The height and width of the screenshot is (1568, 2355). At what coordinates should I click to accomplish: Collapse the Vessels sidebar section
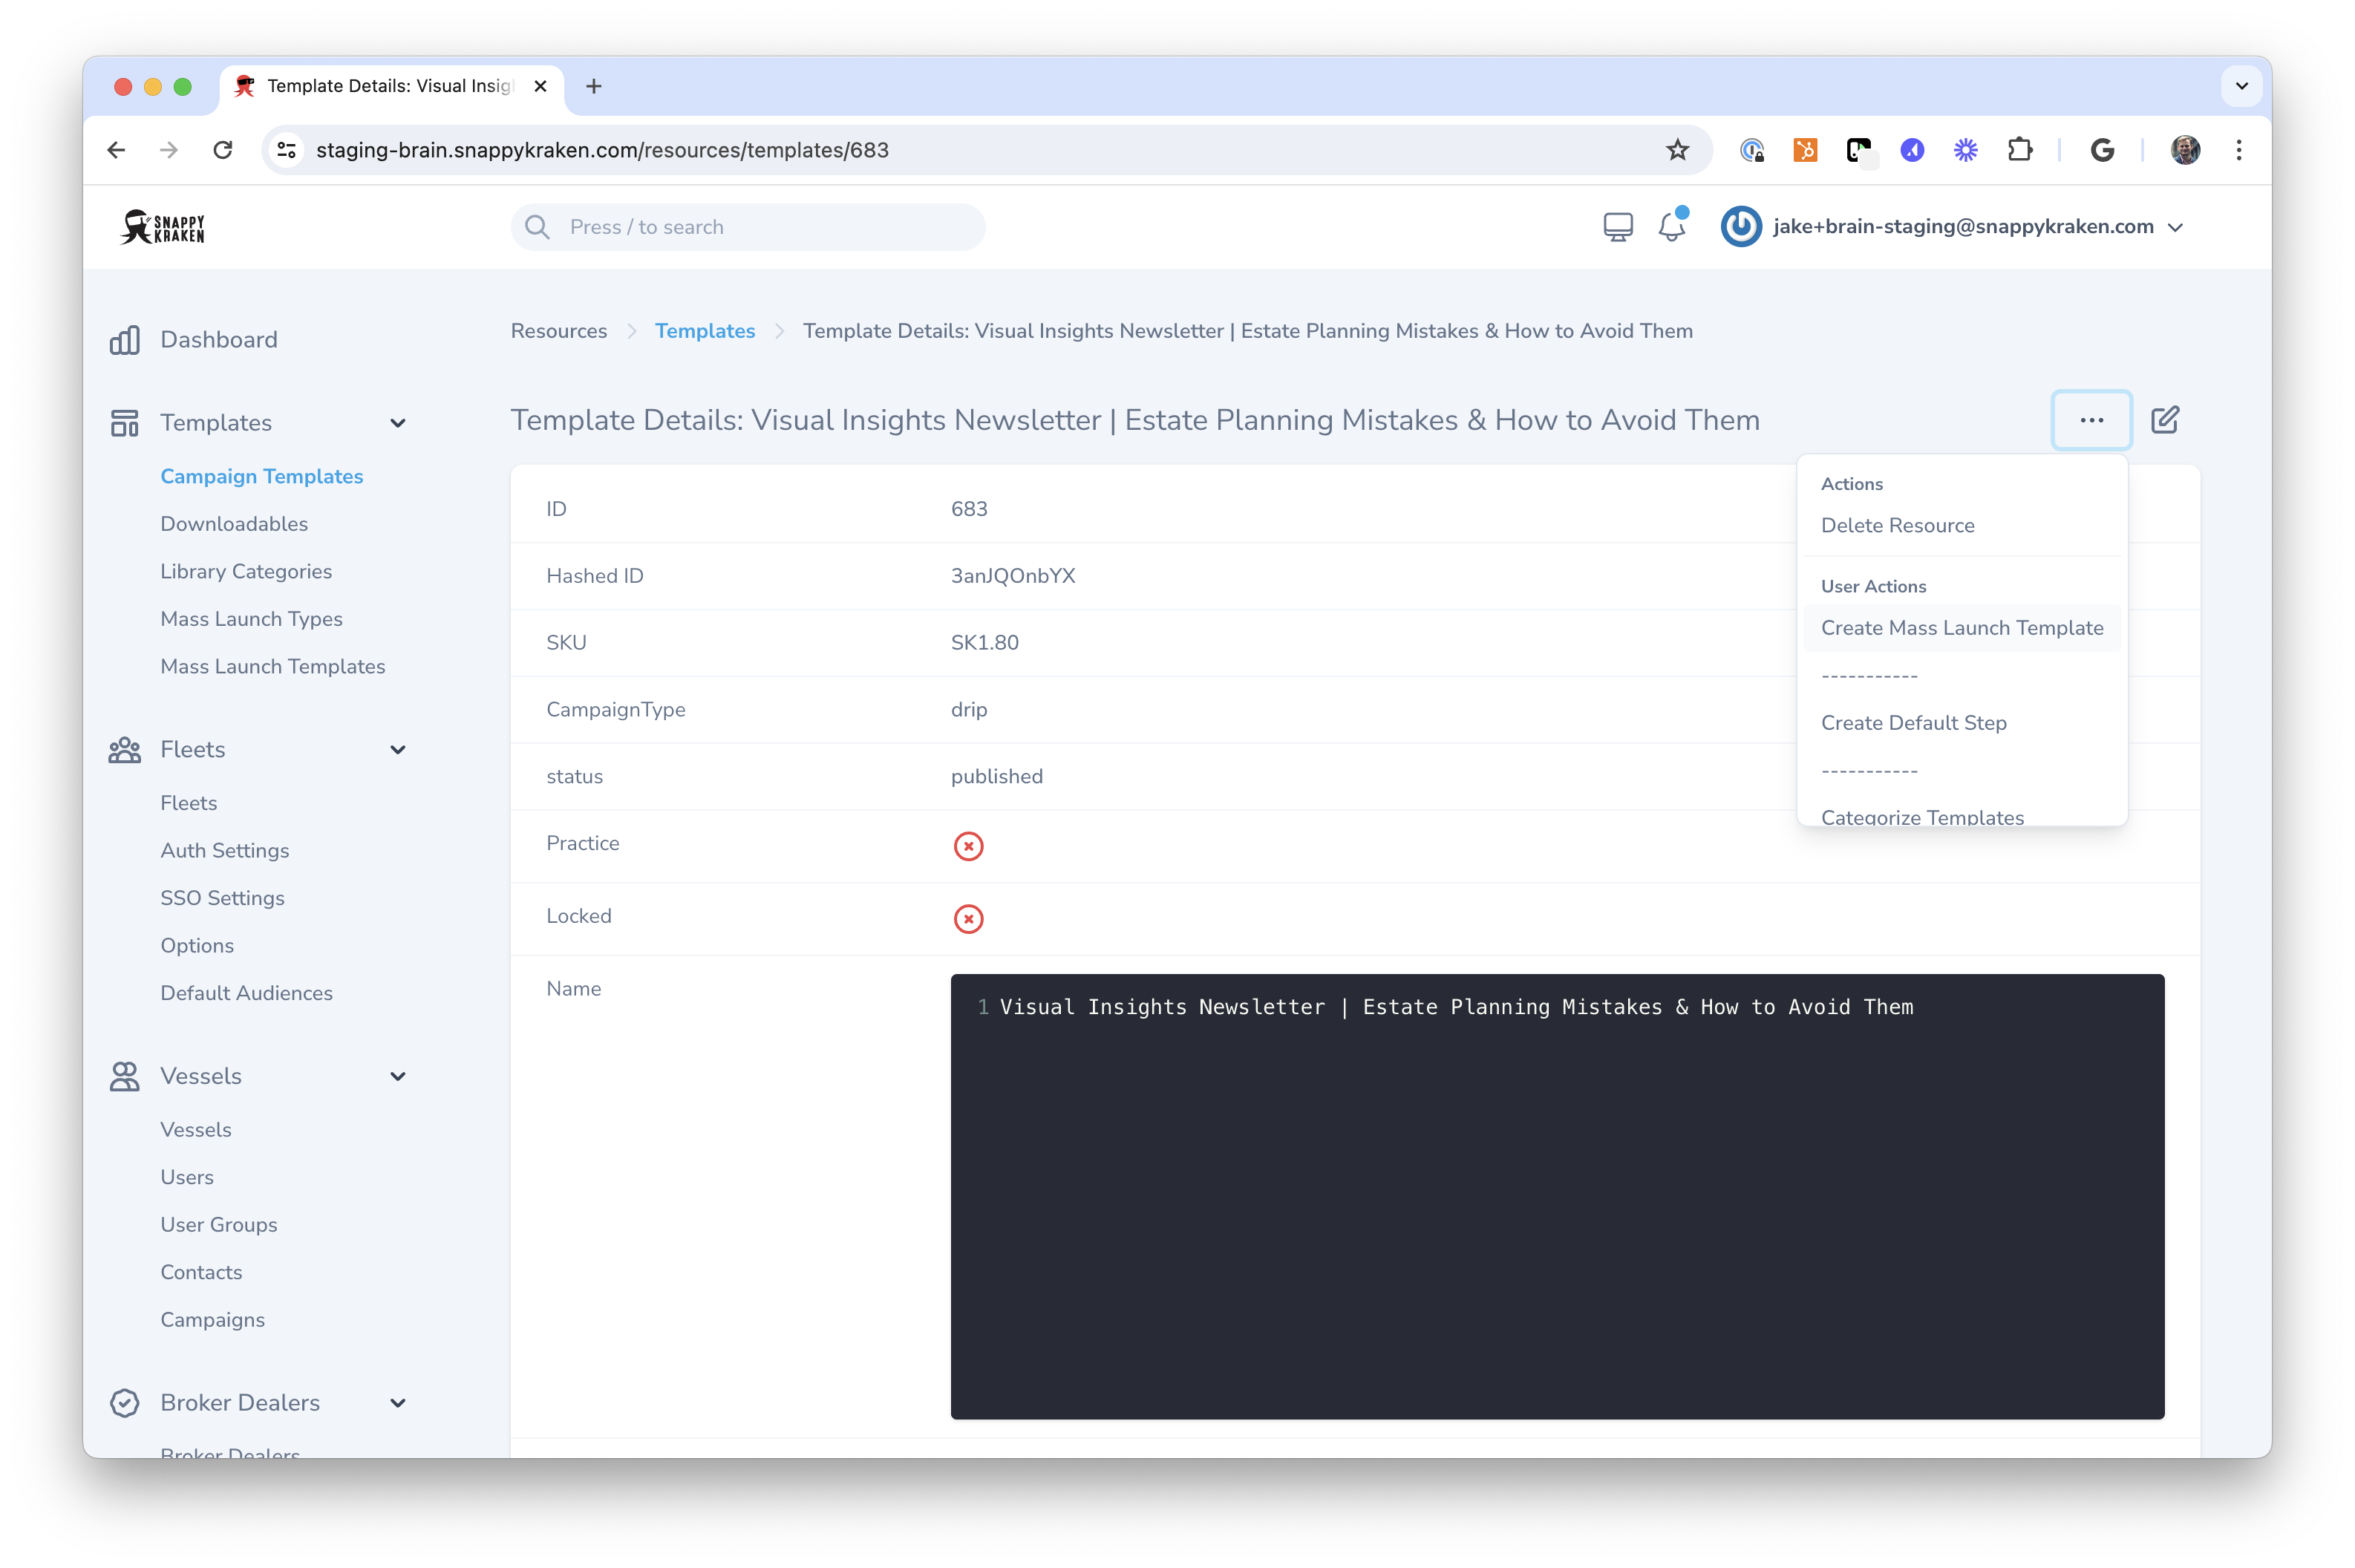coord(397,1076)
